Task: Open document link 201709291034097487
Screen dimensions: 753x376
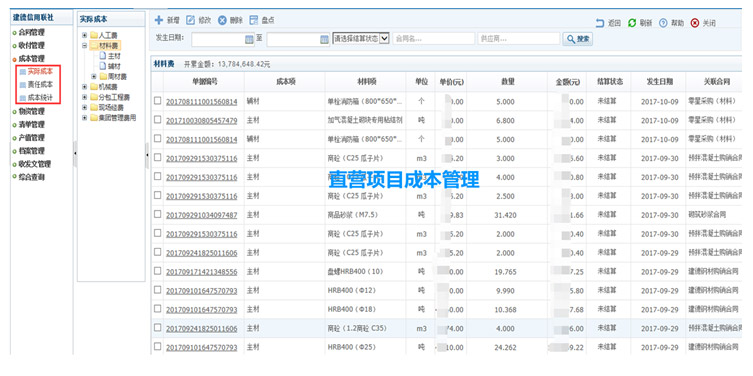Action: tap(201, 215)
